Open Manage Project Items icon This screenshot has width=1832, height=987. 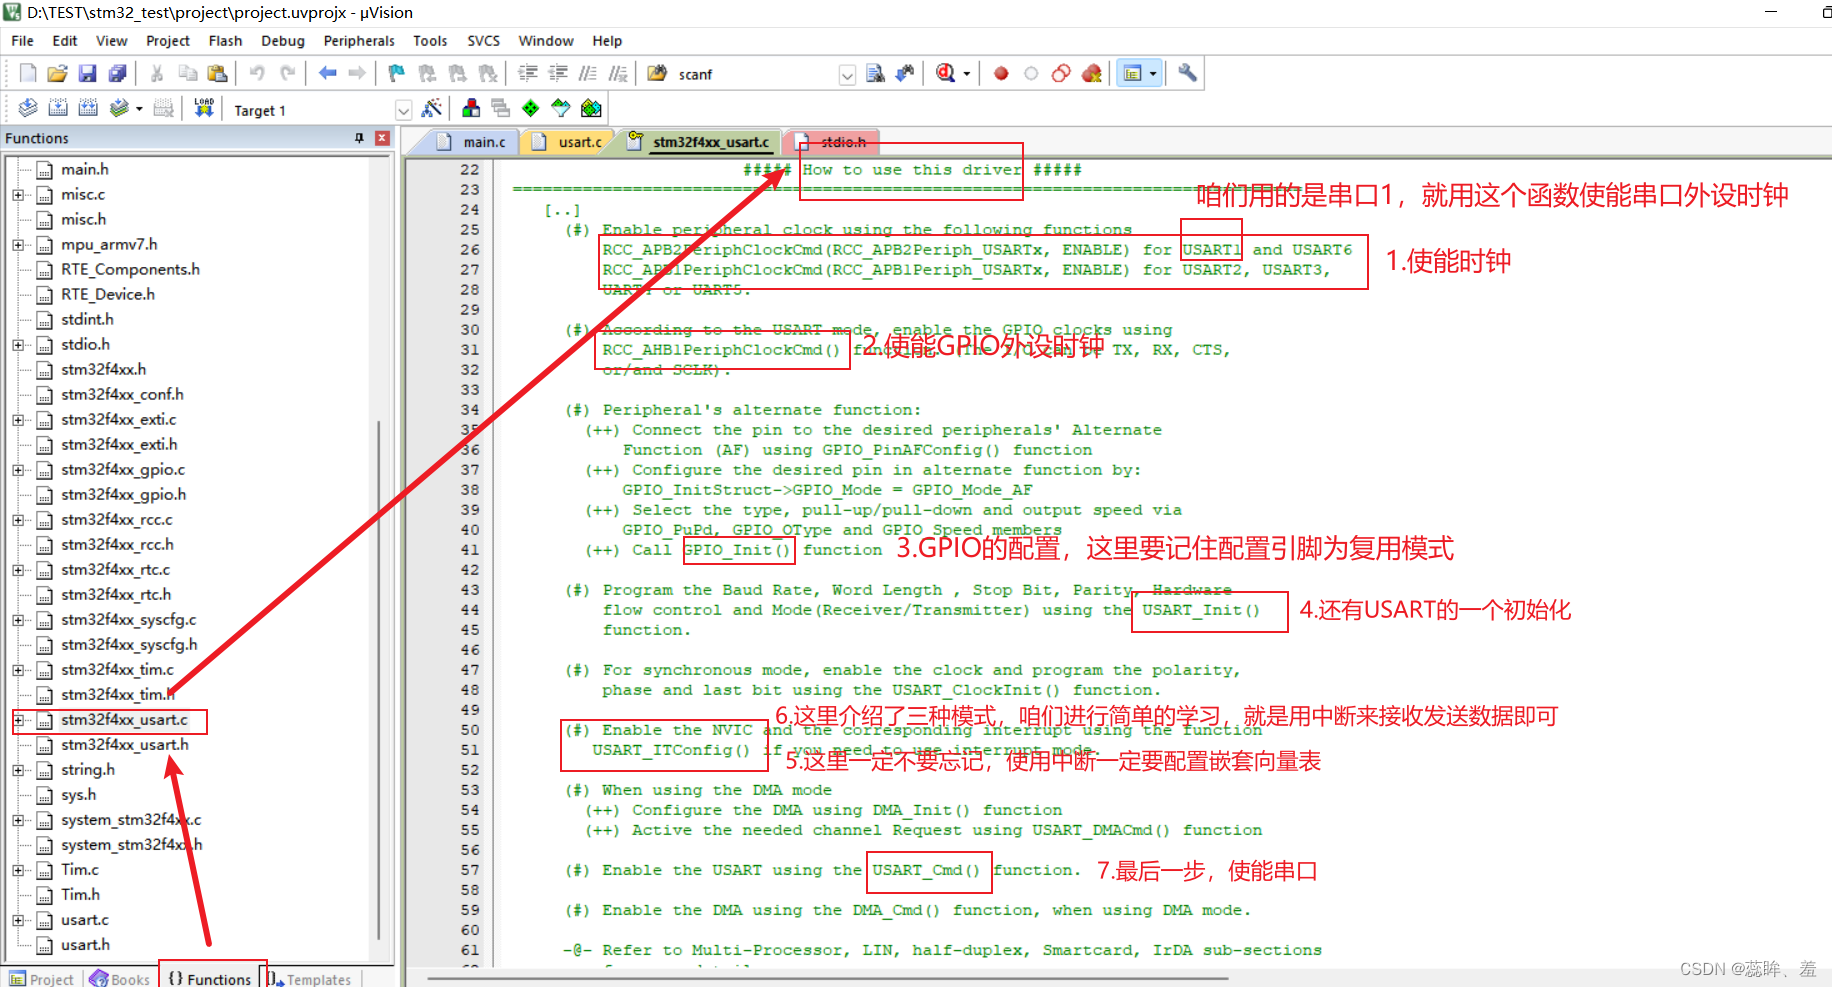point(471,108)
